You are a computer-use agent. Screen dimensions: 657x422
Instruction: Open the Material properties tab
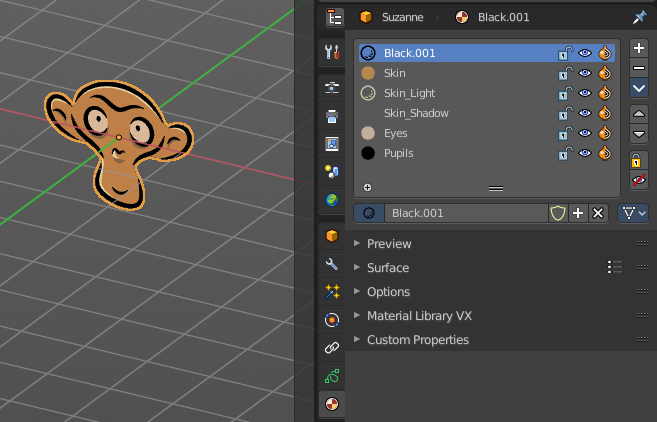(x=332, y=404)
